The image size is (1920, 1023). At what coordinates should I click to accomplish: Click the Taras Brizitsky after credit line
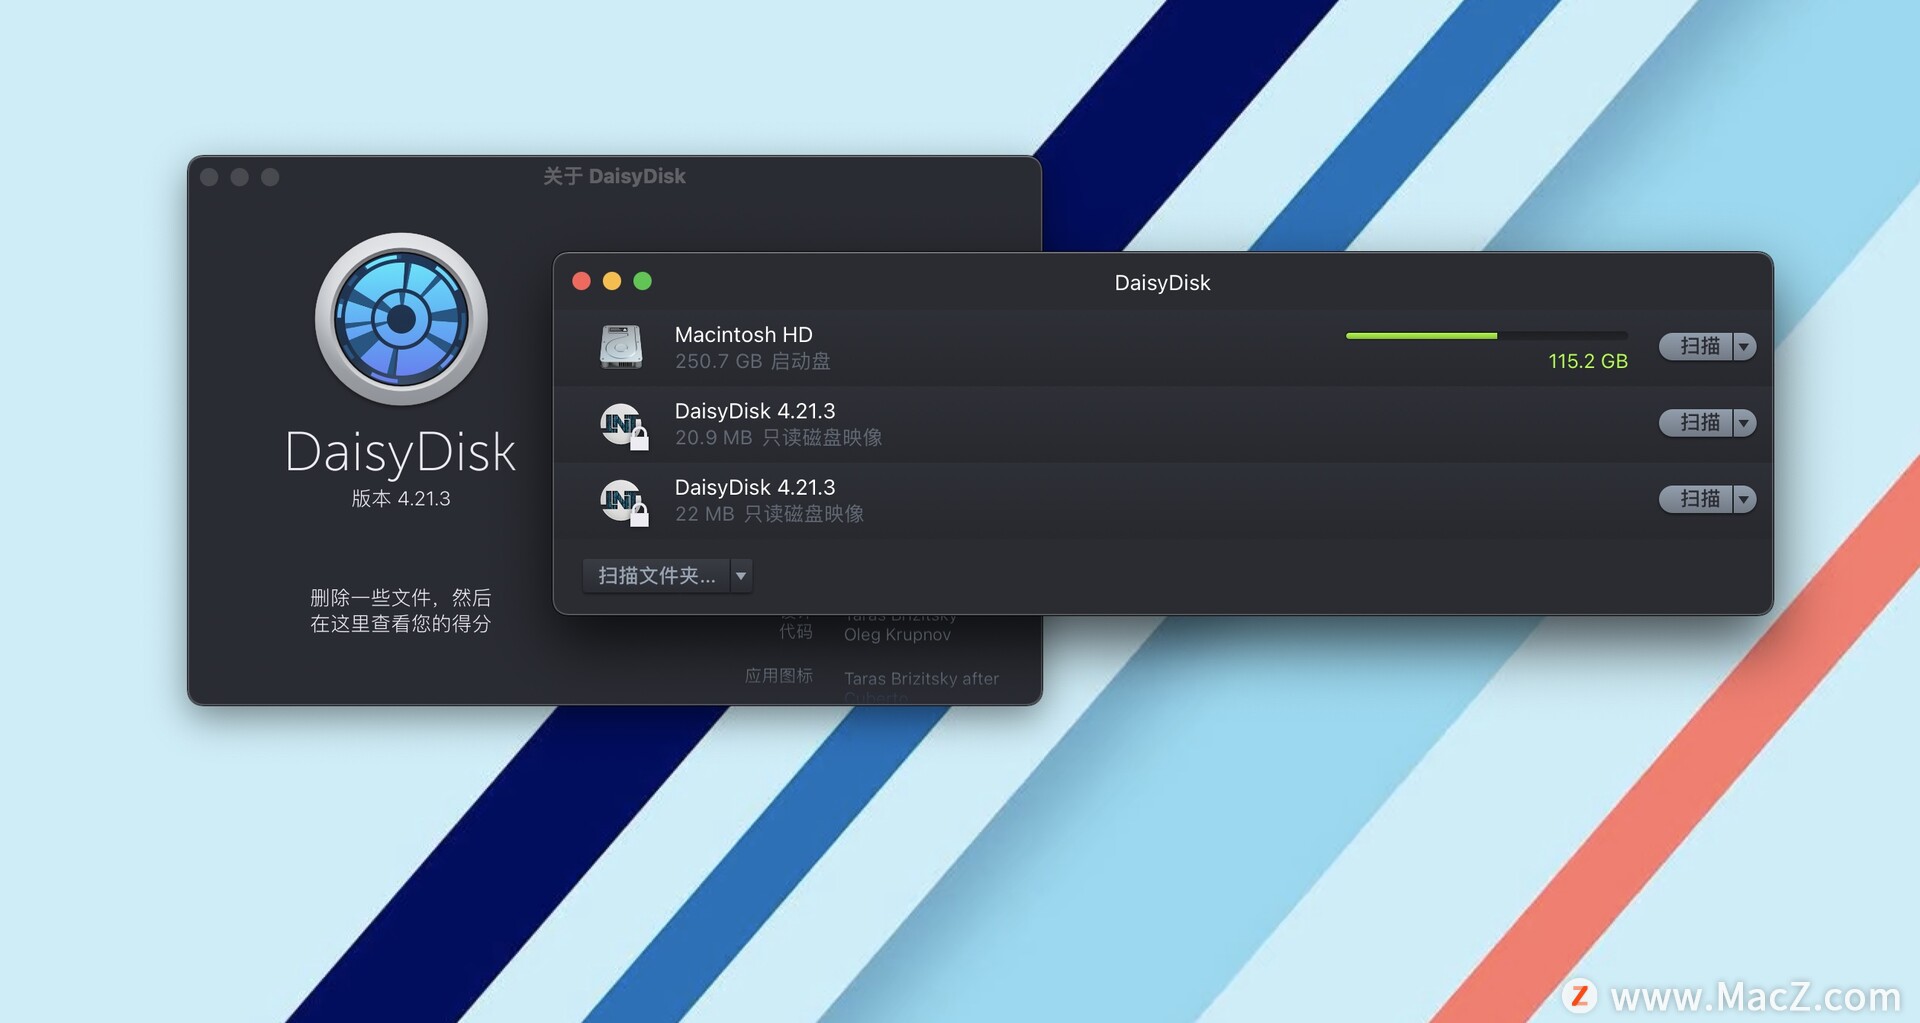tap(921, 678)
